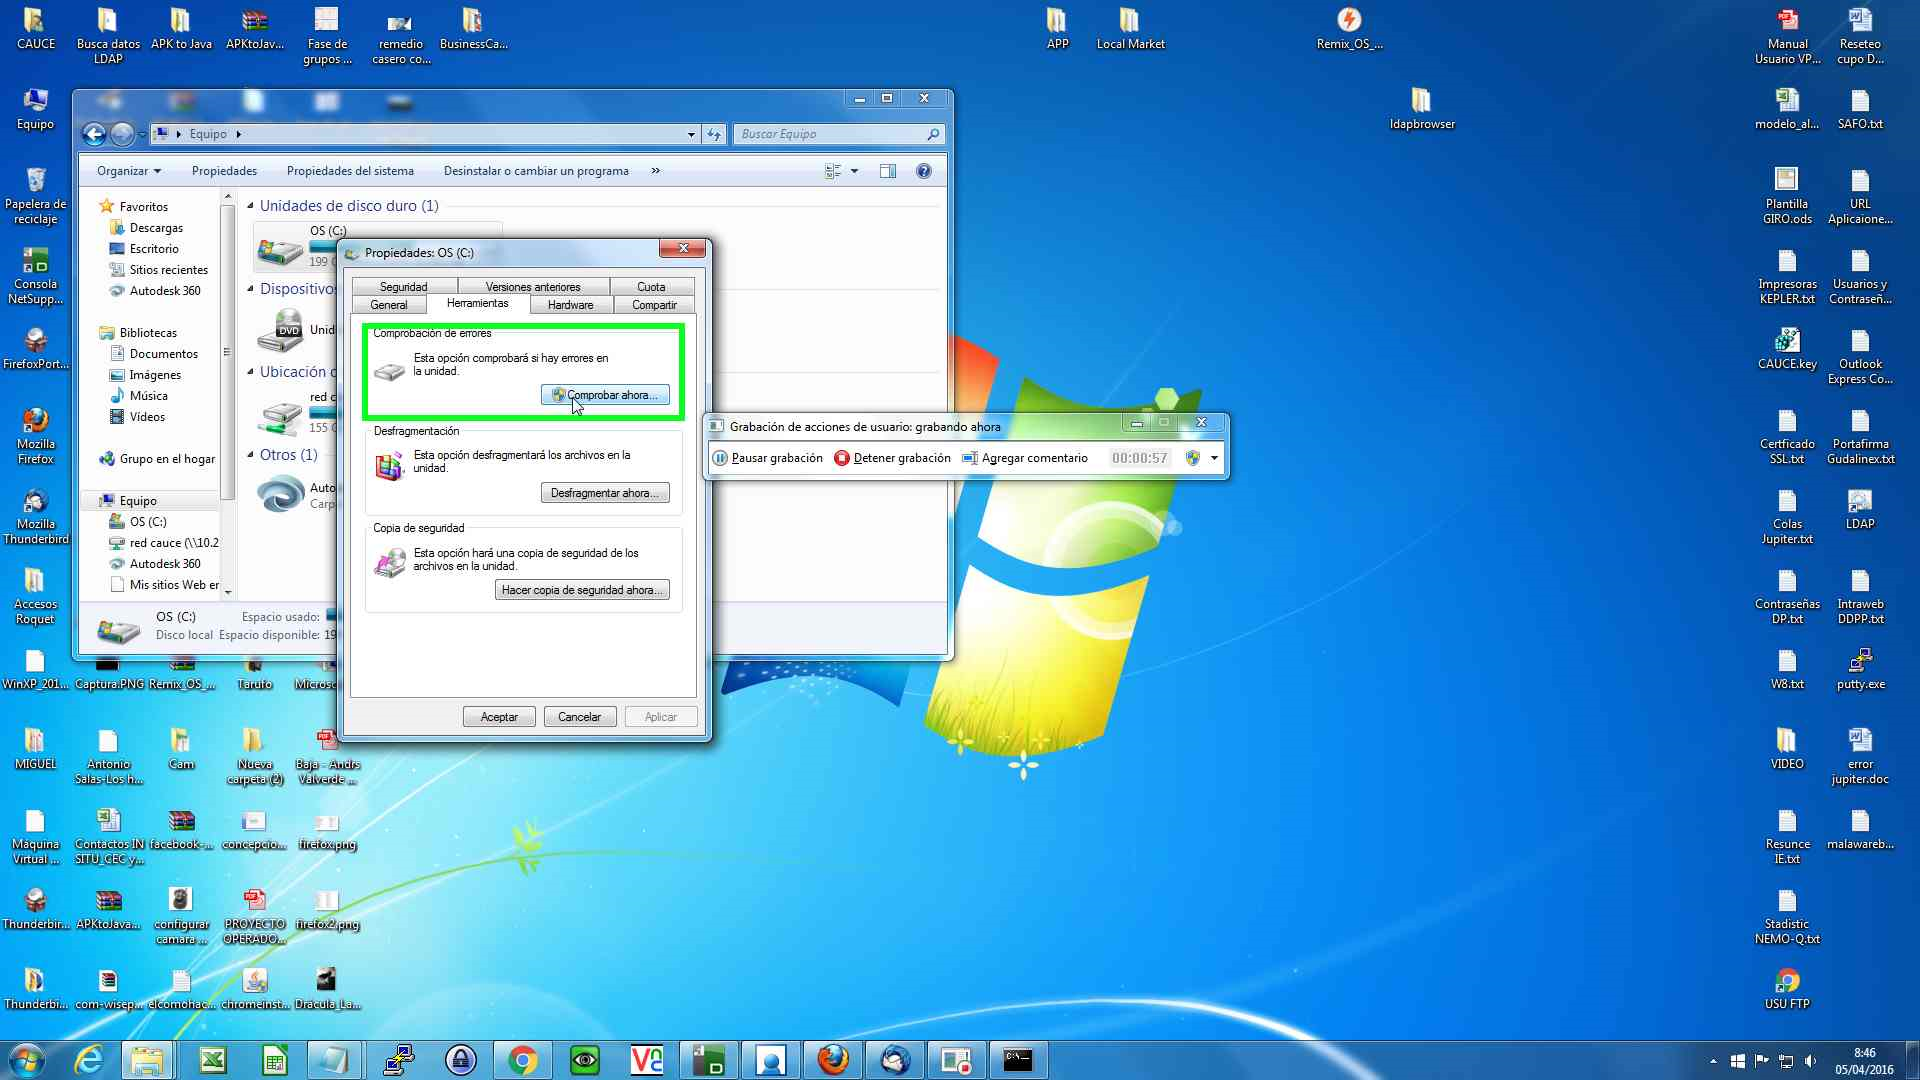Click the Windows Start button

[x=27, y=1060]
